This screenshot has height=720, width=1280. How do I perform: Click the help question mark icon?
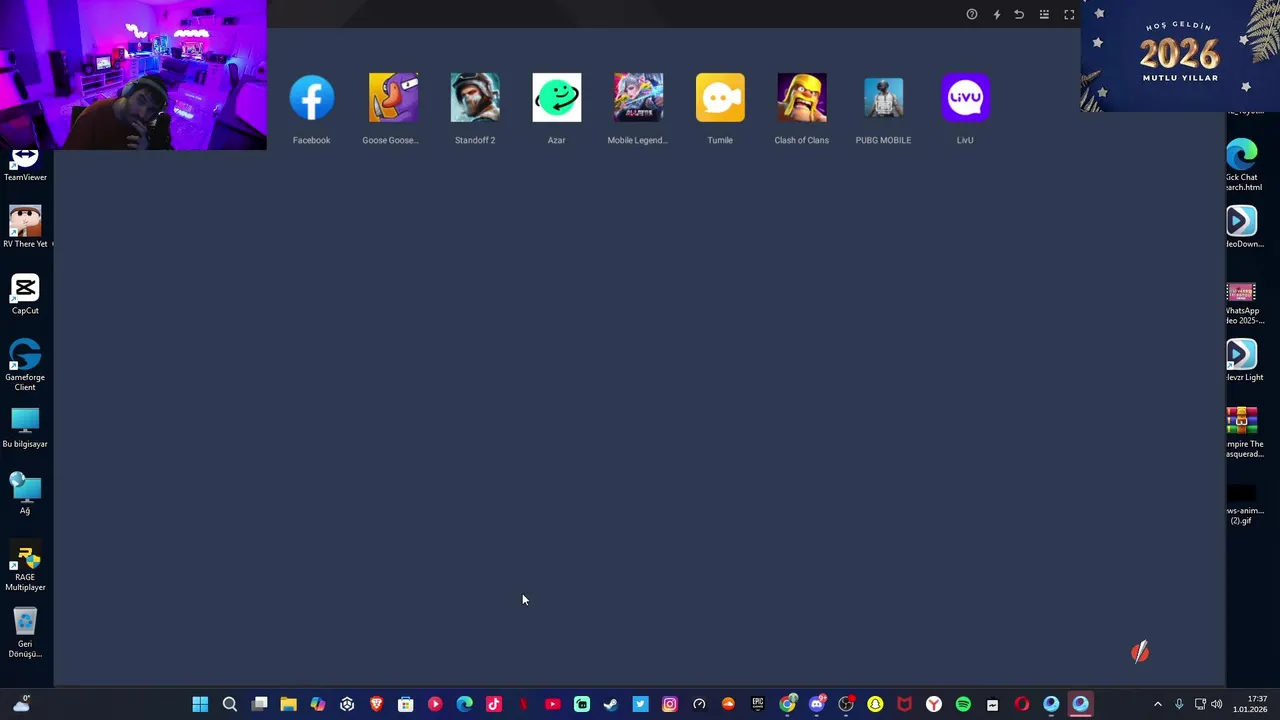pyautogui.click(x=972, y=14)
